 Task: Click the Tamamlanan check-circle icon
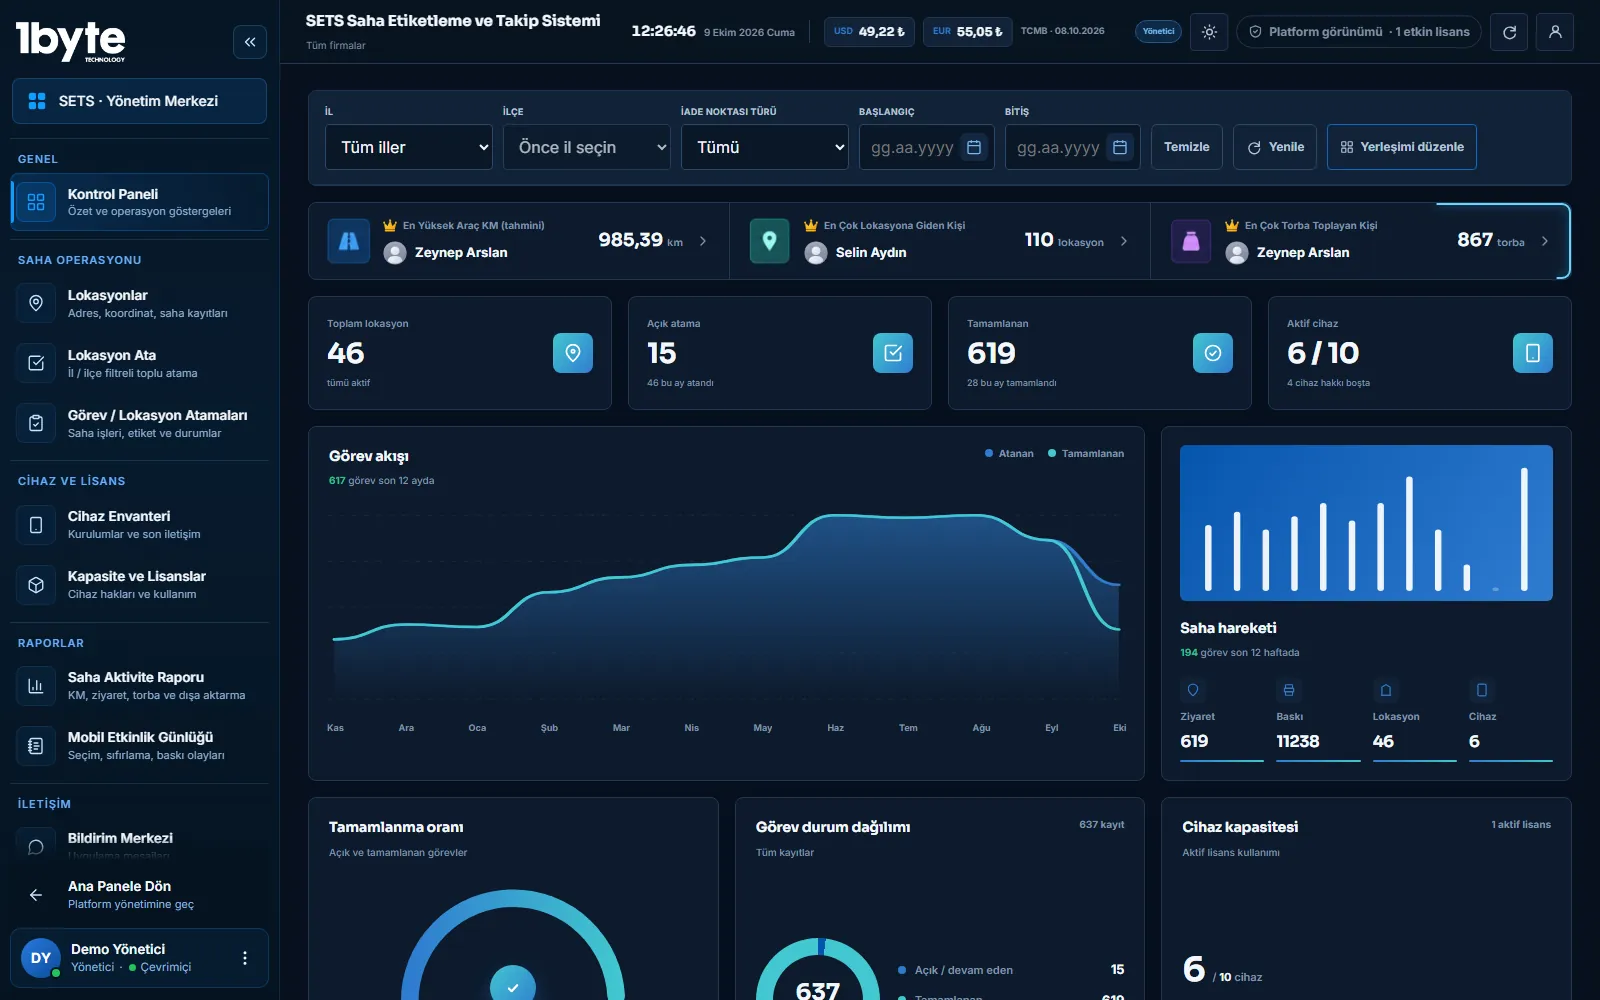pyautogui.click(x=1213, y=353)
